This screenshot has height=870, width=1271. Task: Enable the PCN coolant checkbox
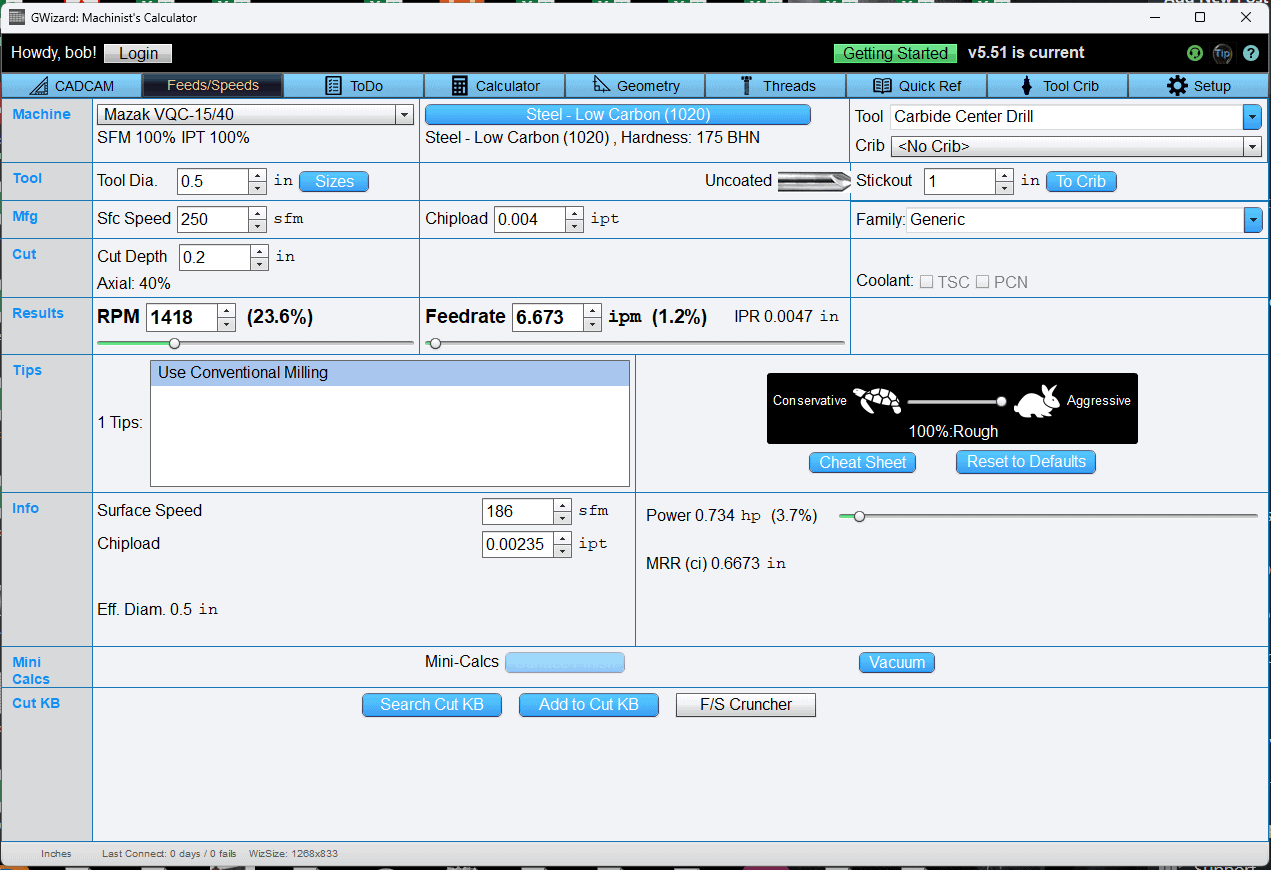coord(981,282)
